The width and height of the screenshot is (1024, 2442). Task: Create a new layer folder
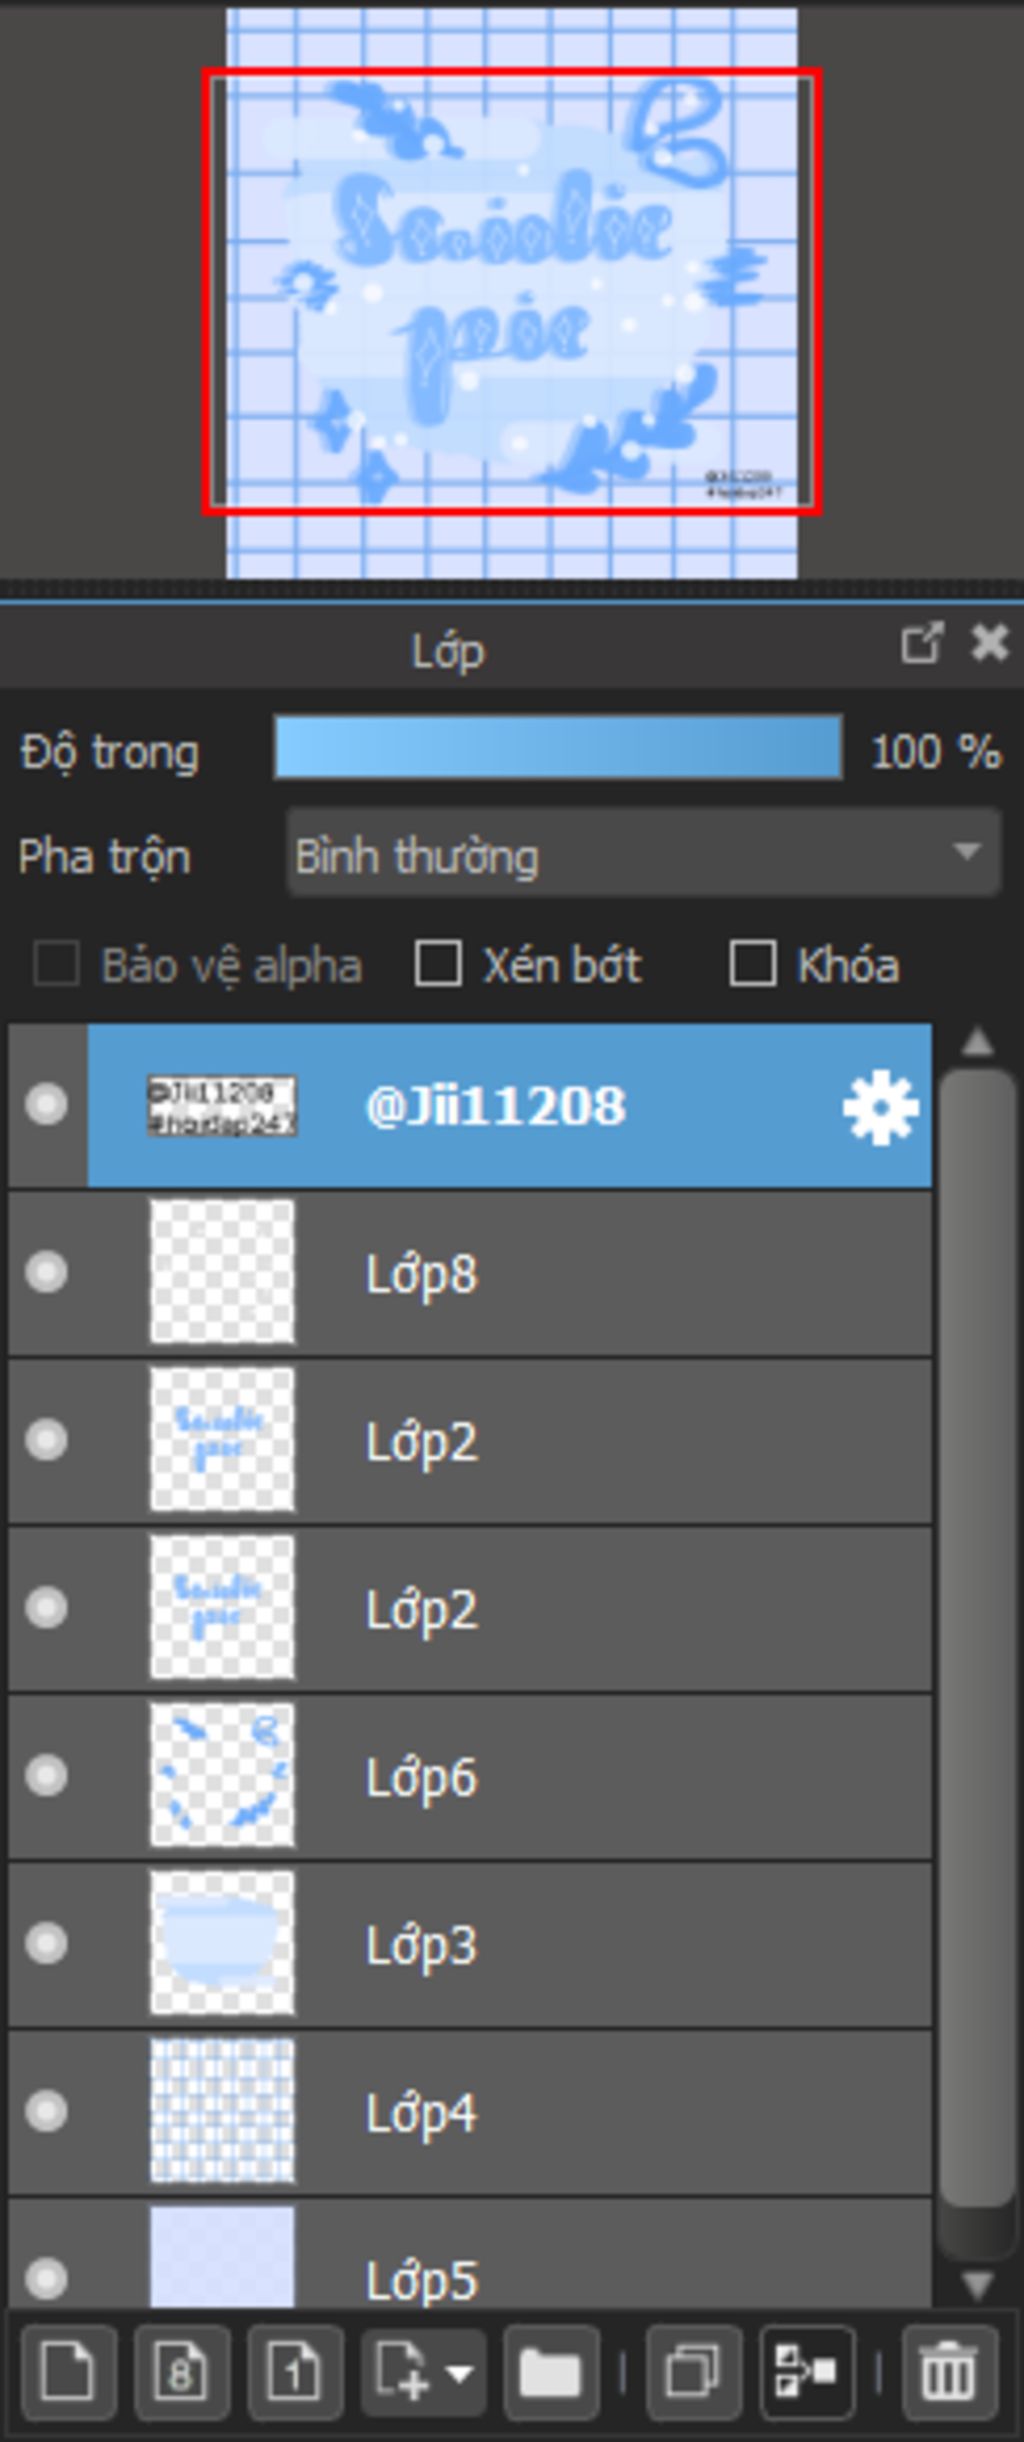coord(550,2372)
